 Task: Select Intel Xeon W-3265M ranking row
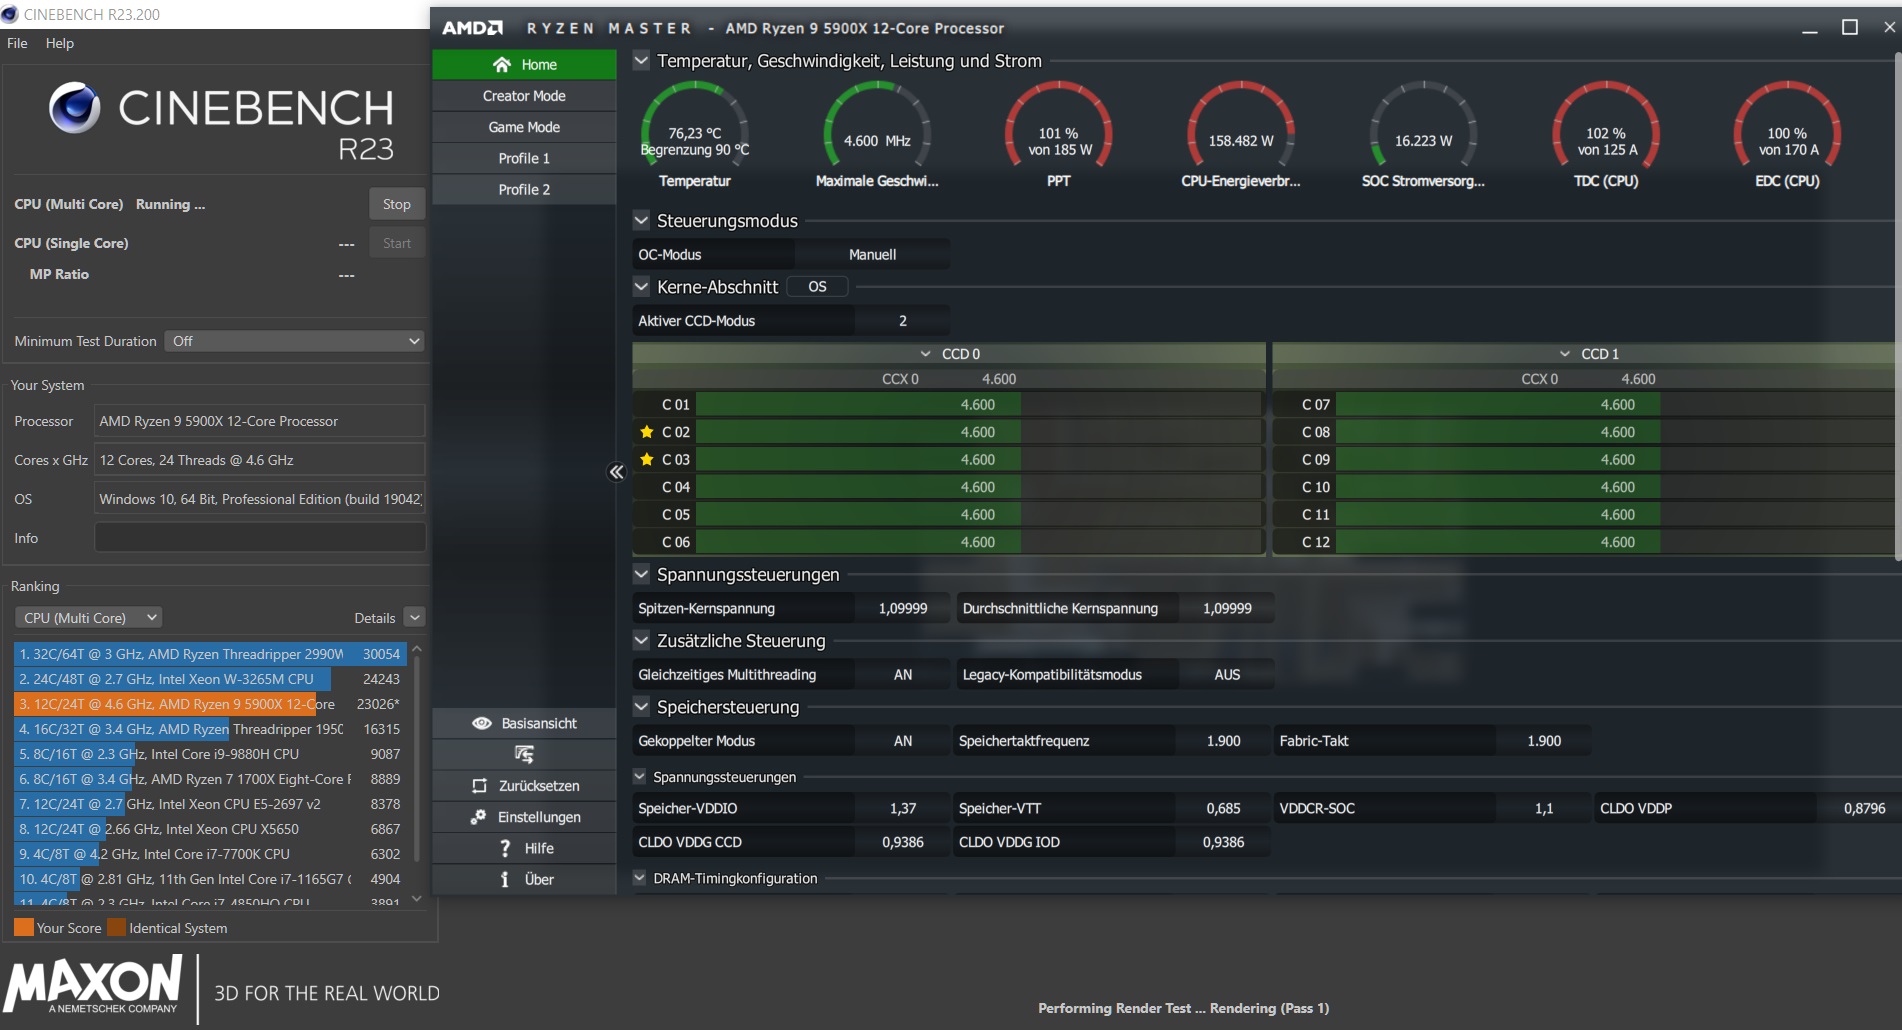point(210,679)
